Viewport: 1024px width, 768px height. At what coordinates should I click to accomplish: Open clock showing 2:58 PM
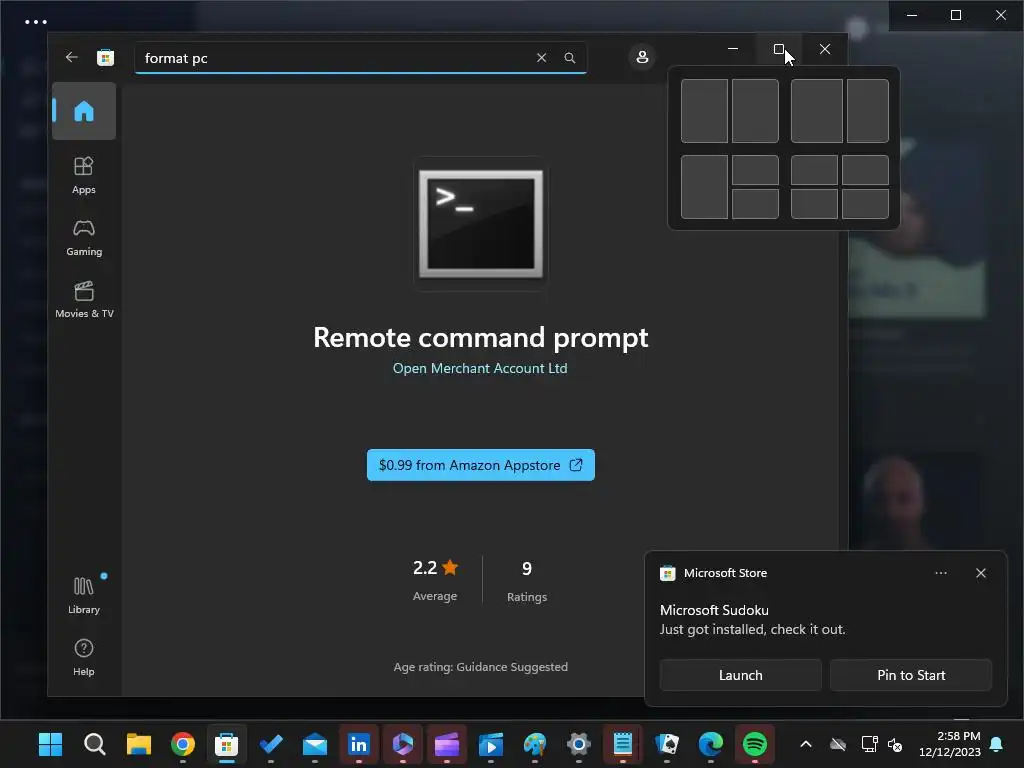click(x=950, y=744)
